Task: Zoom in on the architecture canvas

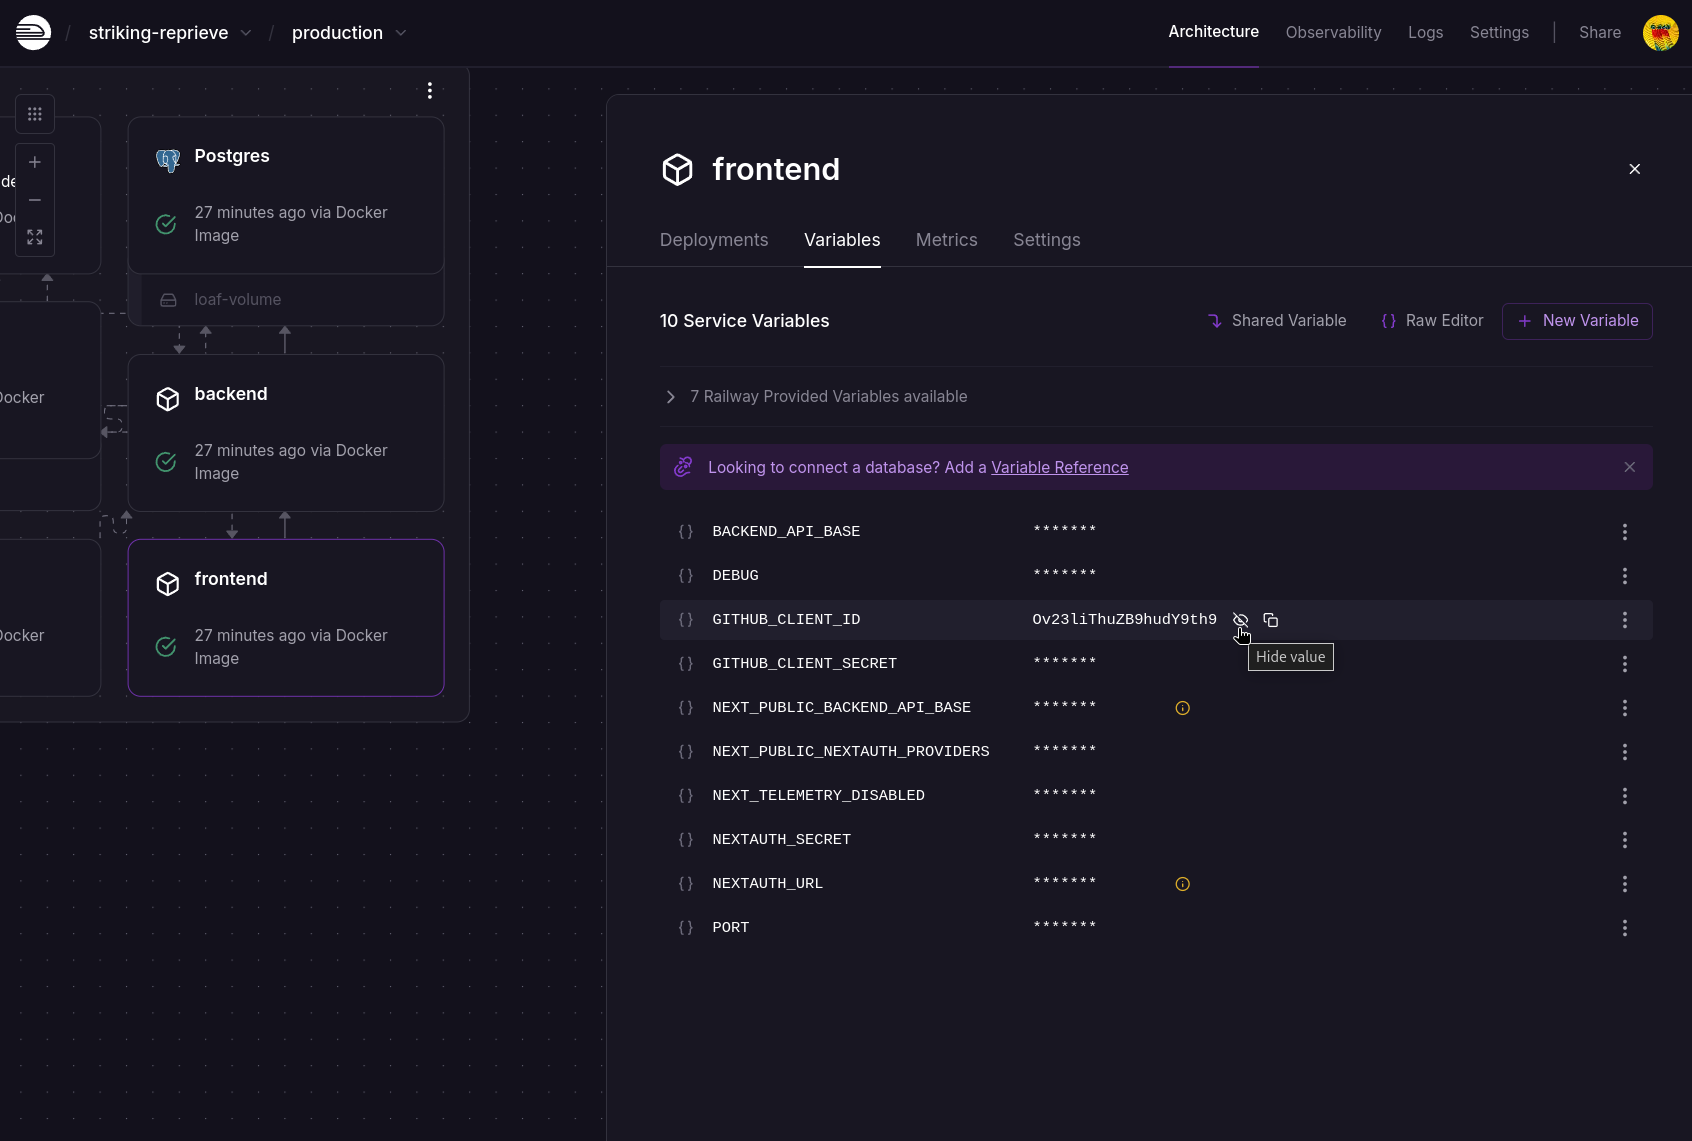Action: [x=34, y=161]
